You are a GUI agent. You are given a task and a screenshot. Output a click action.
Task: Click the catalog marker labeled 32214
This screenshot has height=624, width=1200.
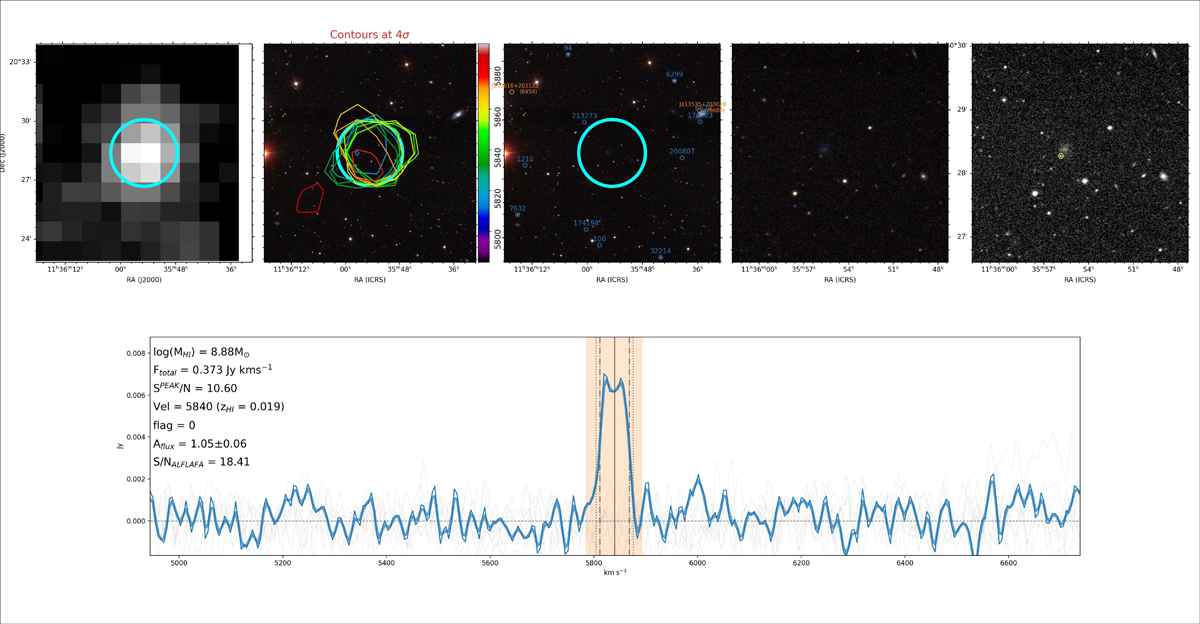[661, 257]
